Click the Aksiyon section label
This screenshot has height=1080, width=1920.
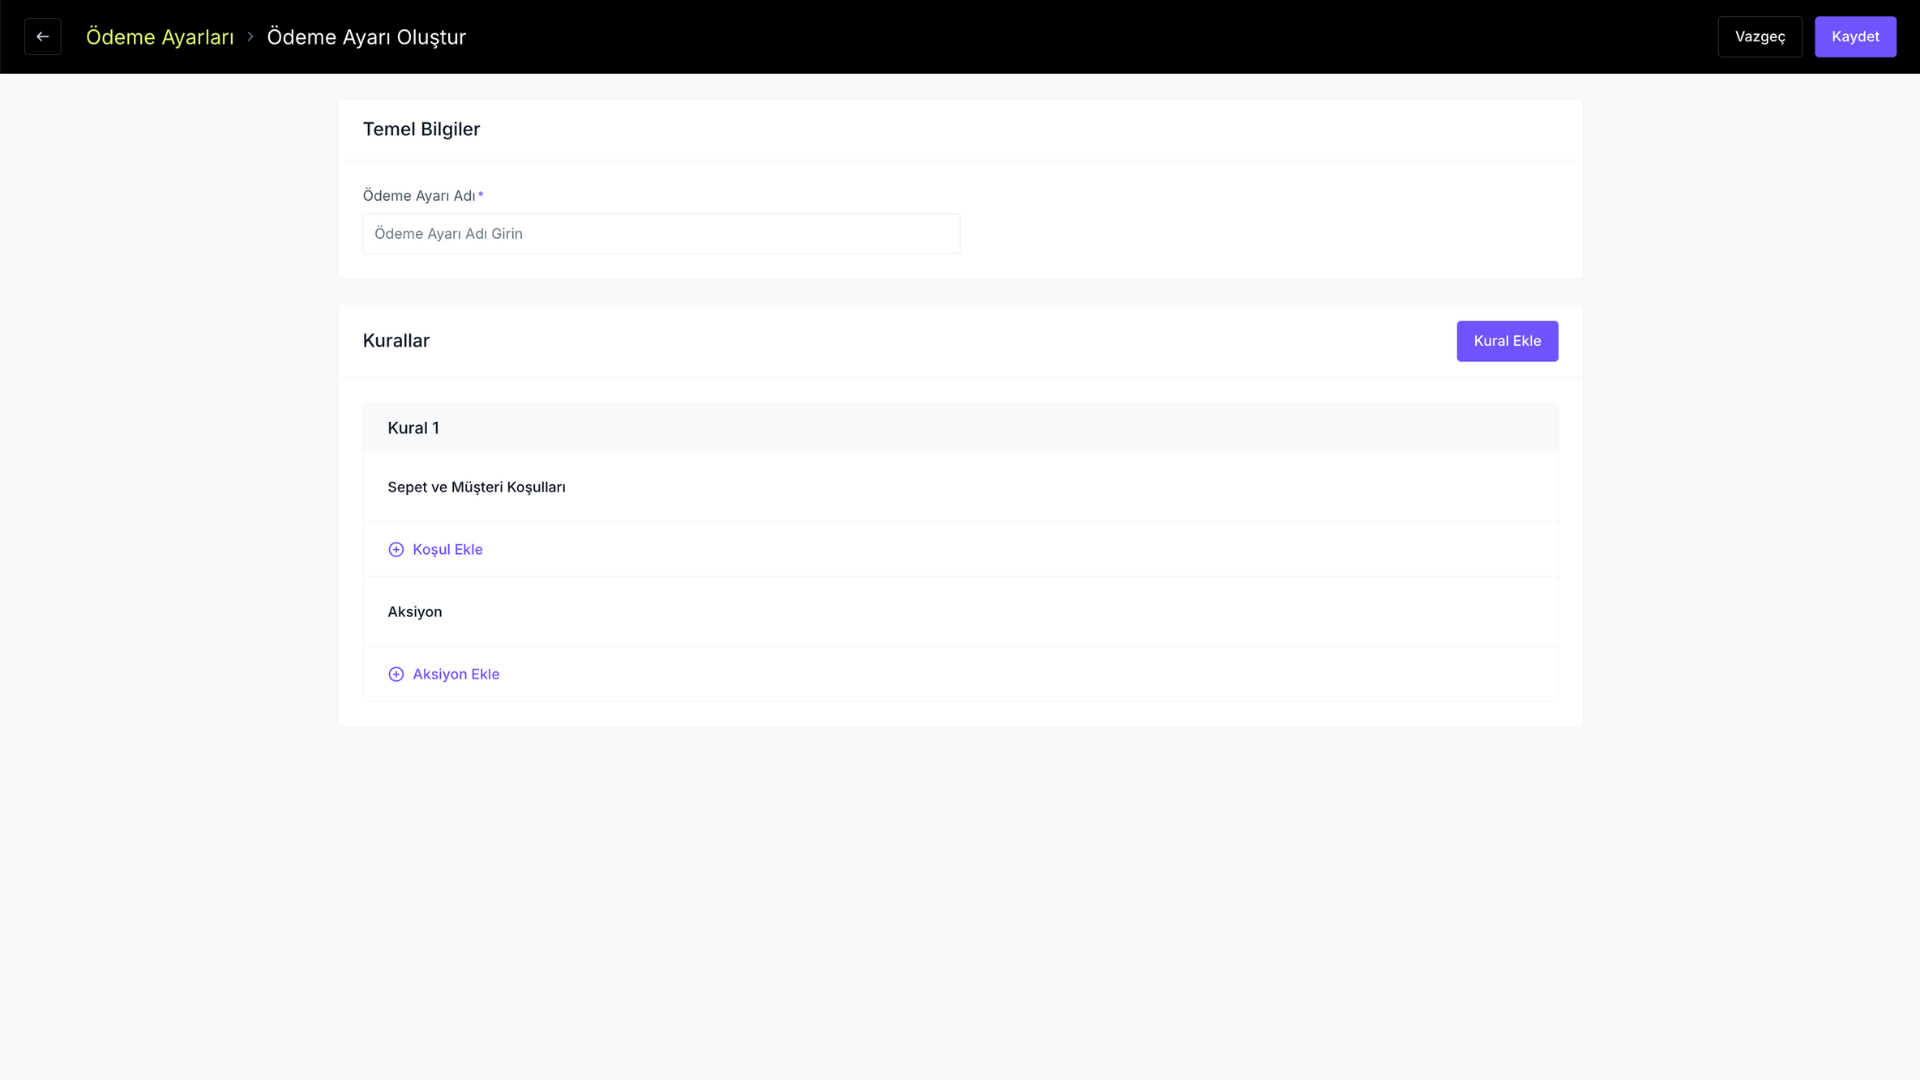415,612
